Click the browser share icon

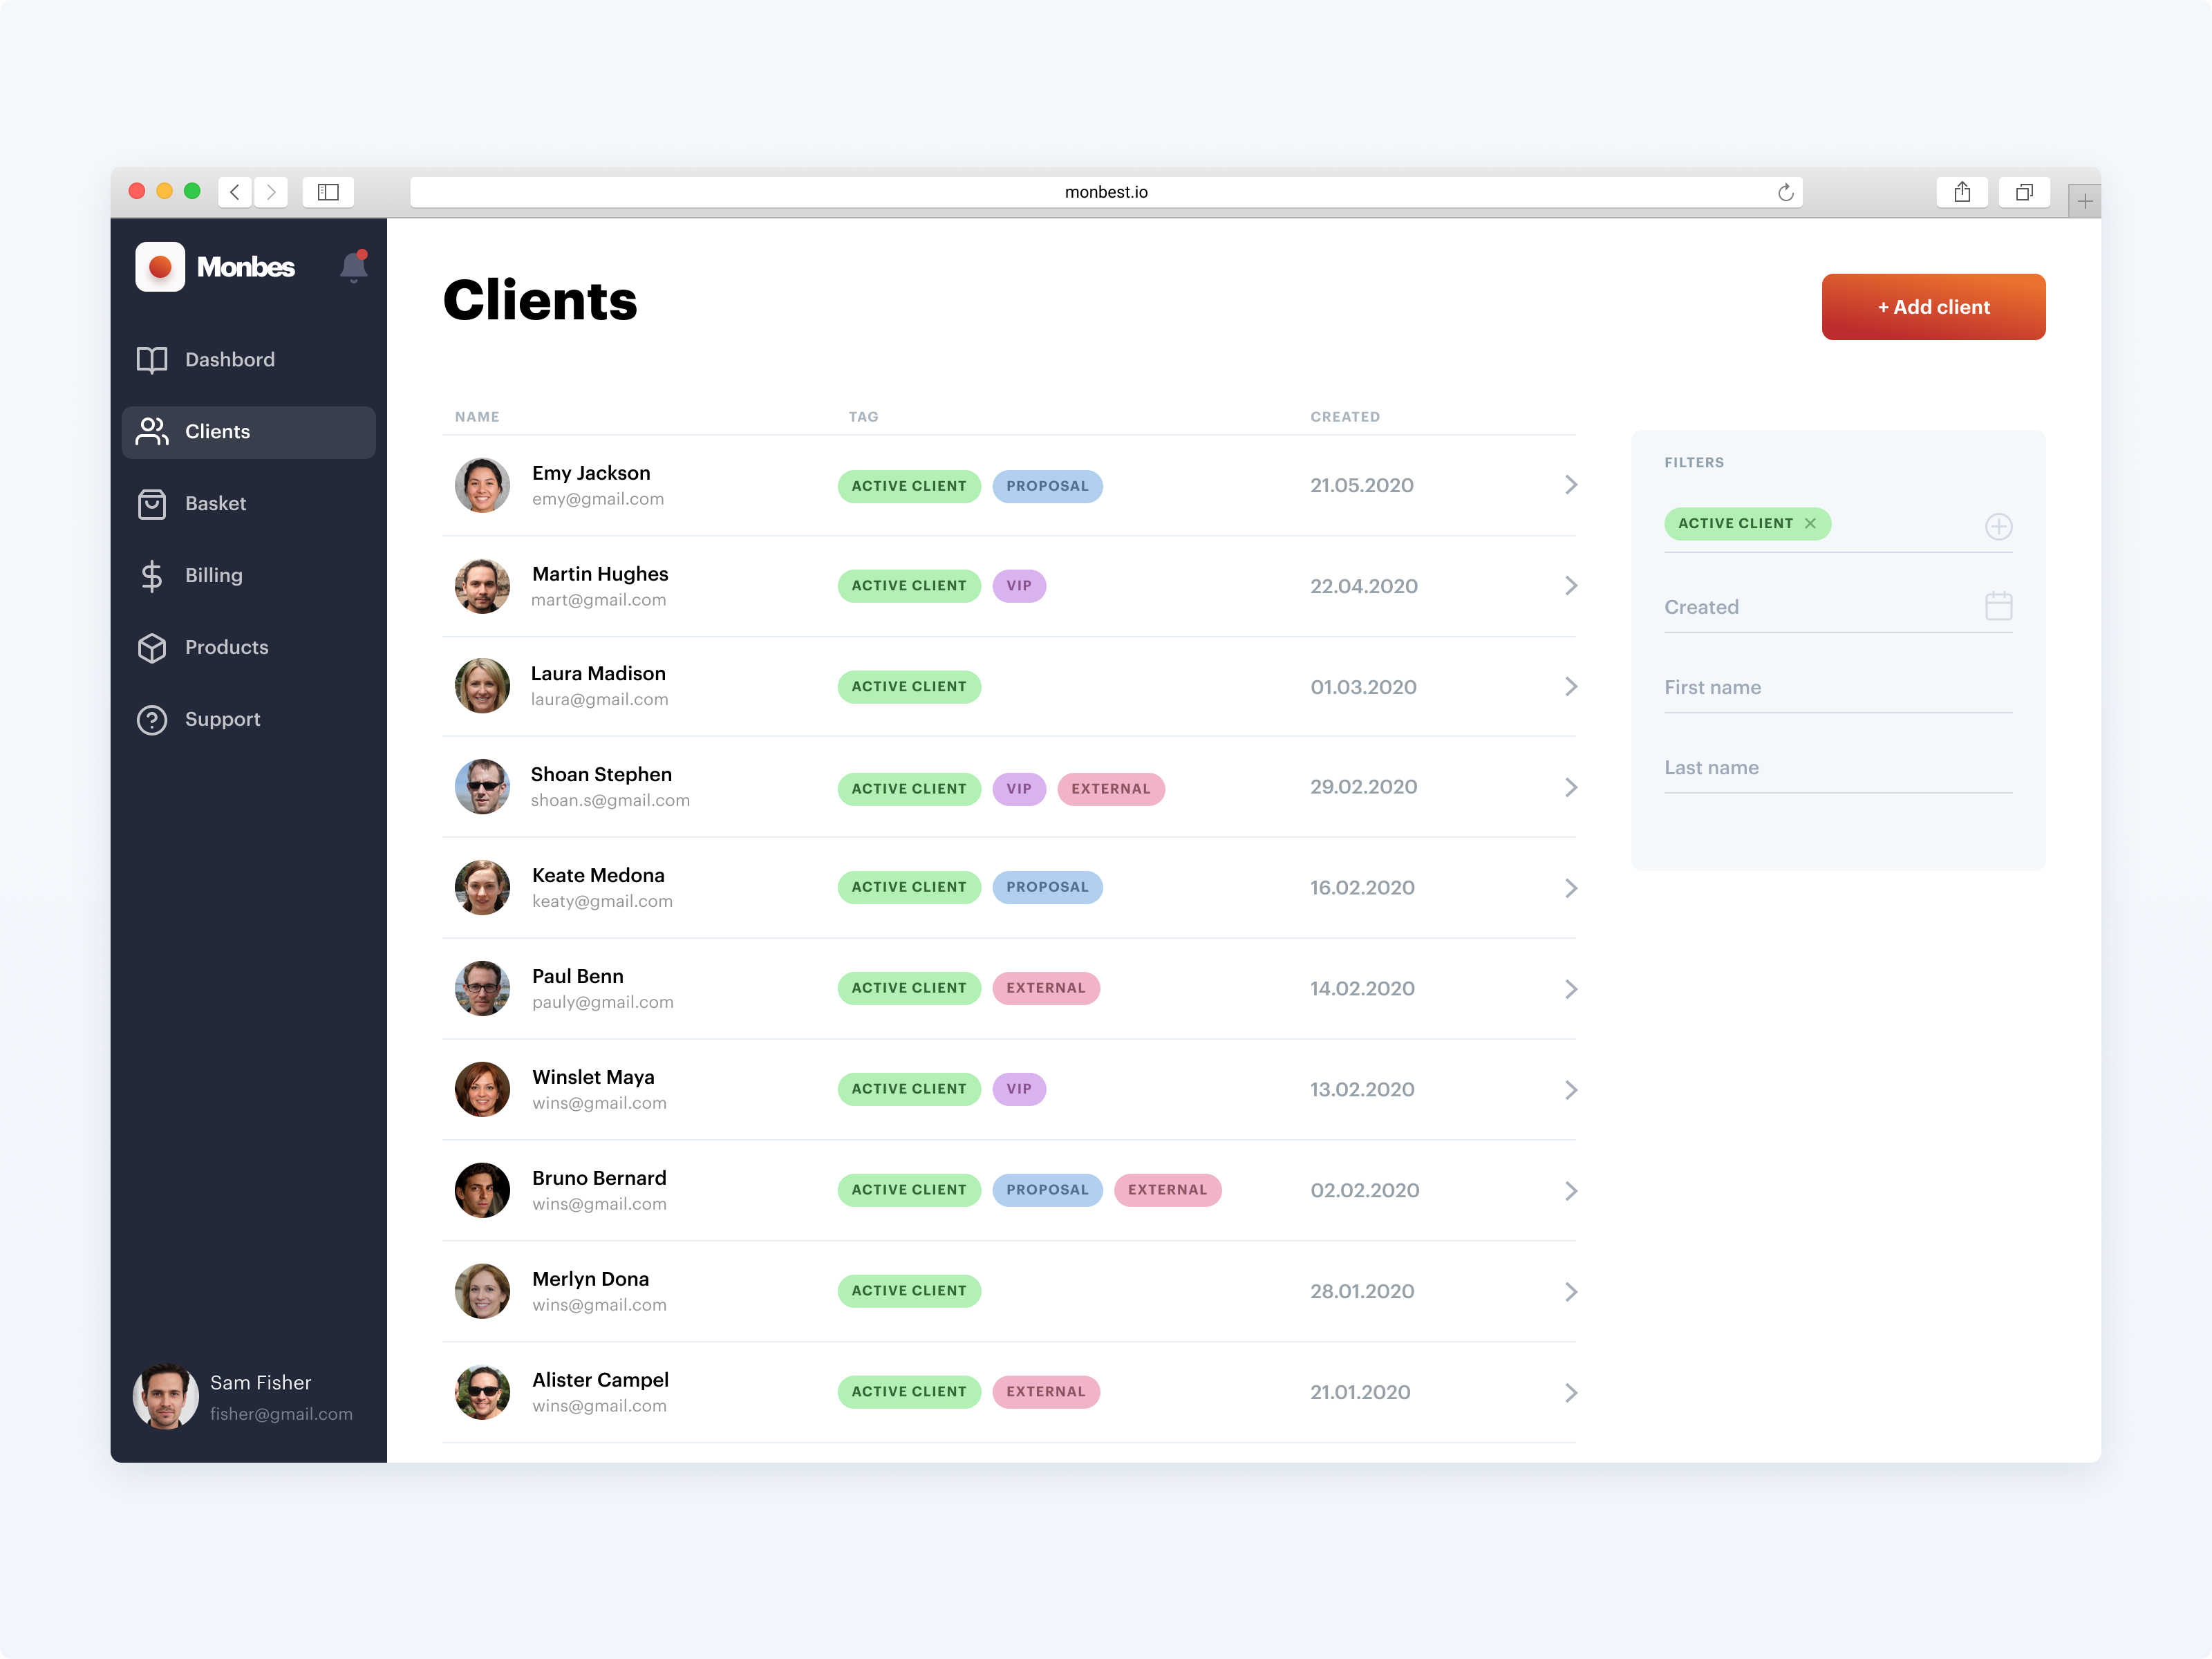pos(1961,192)
